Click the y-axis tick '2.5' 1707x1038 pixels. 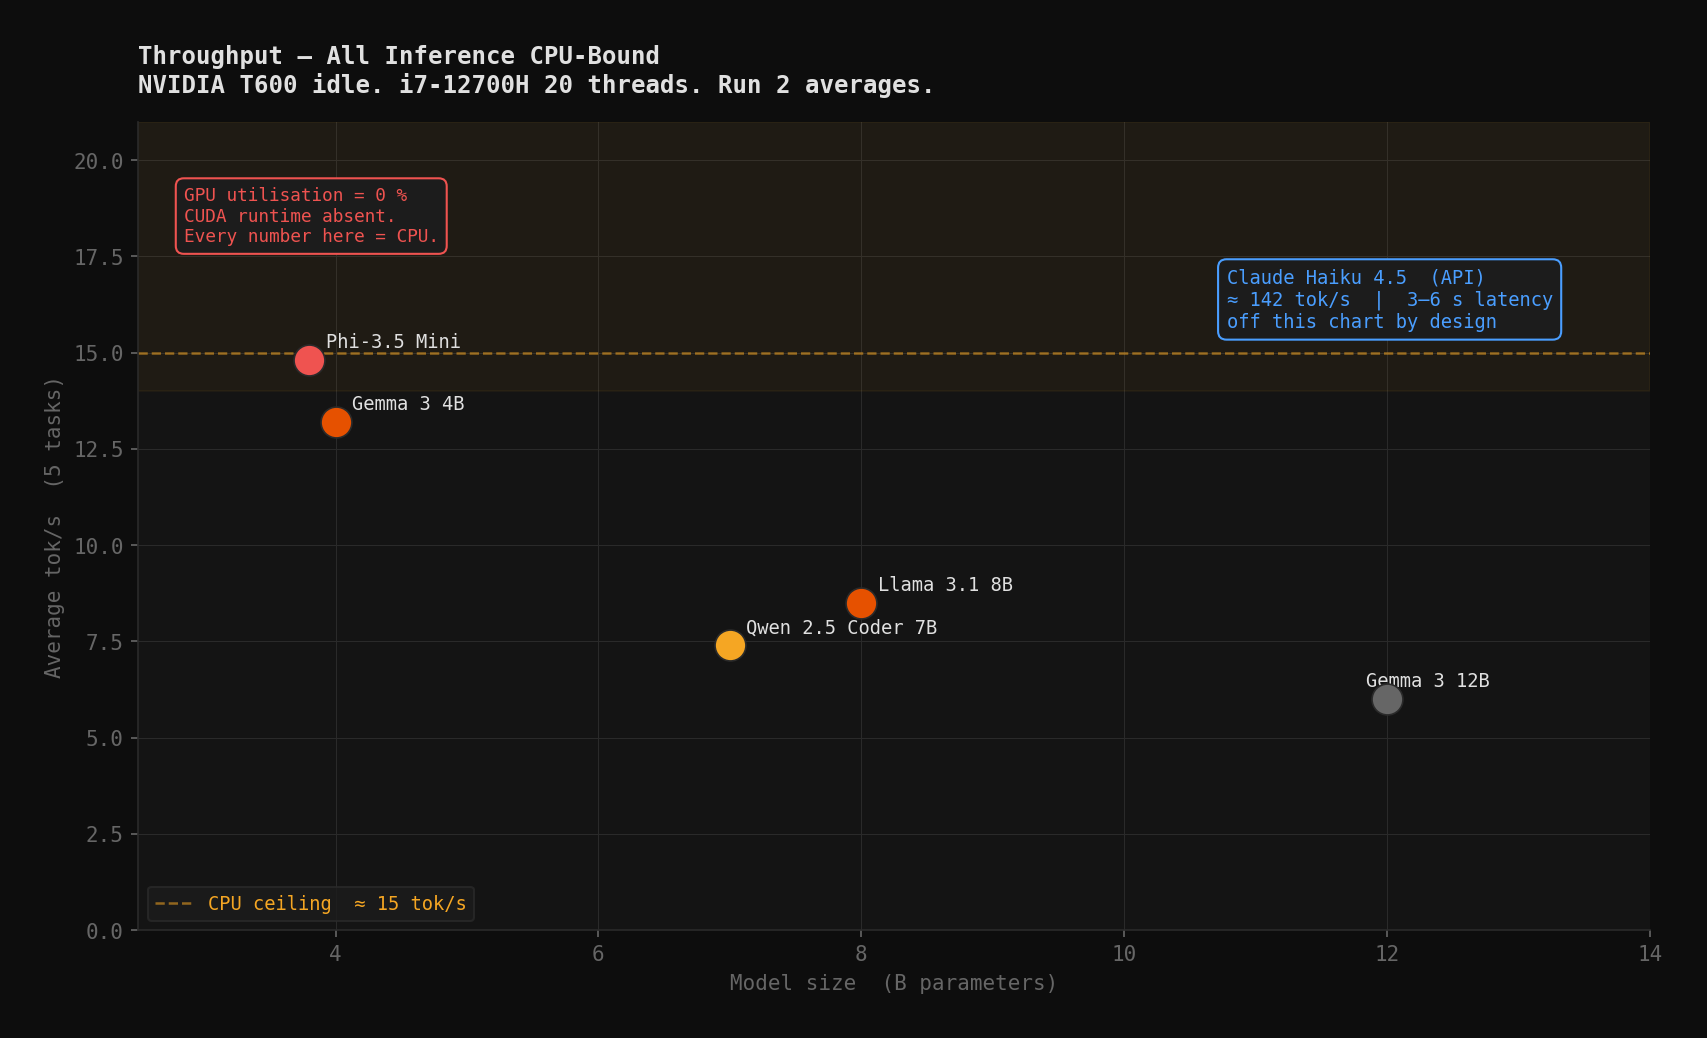pyautogui.click(x=105, y=835)
